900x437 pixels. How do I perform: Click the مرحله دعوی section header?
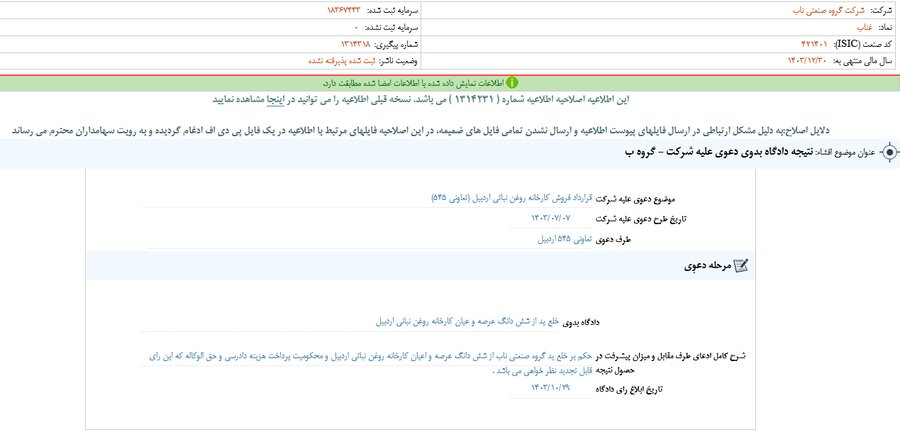[x=705, y=265]
